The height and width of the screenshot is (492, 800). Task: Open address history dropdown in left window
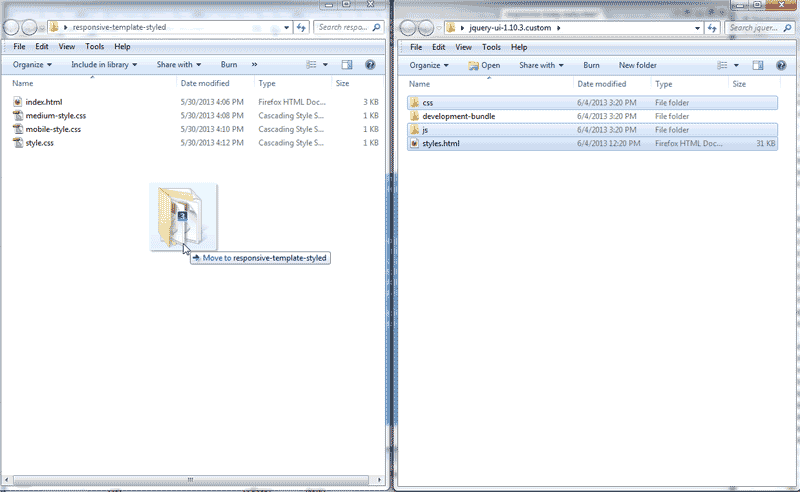(287, 27)
